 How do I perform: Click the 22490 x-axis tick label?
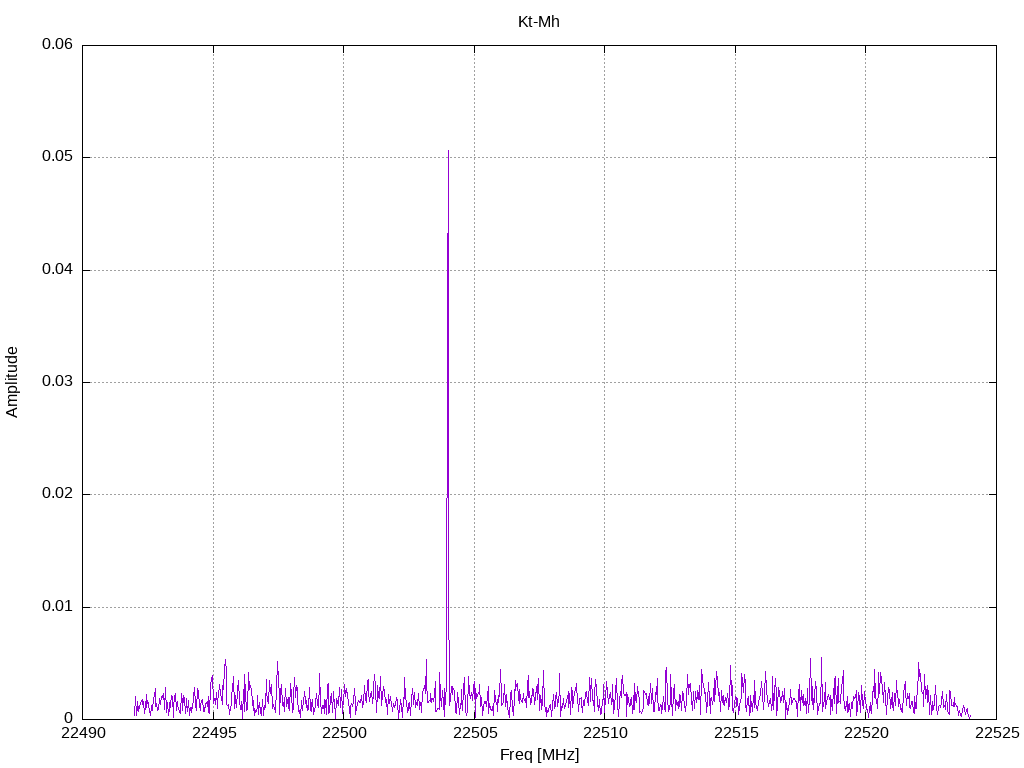coord(83,733)
